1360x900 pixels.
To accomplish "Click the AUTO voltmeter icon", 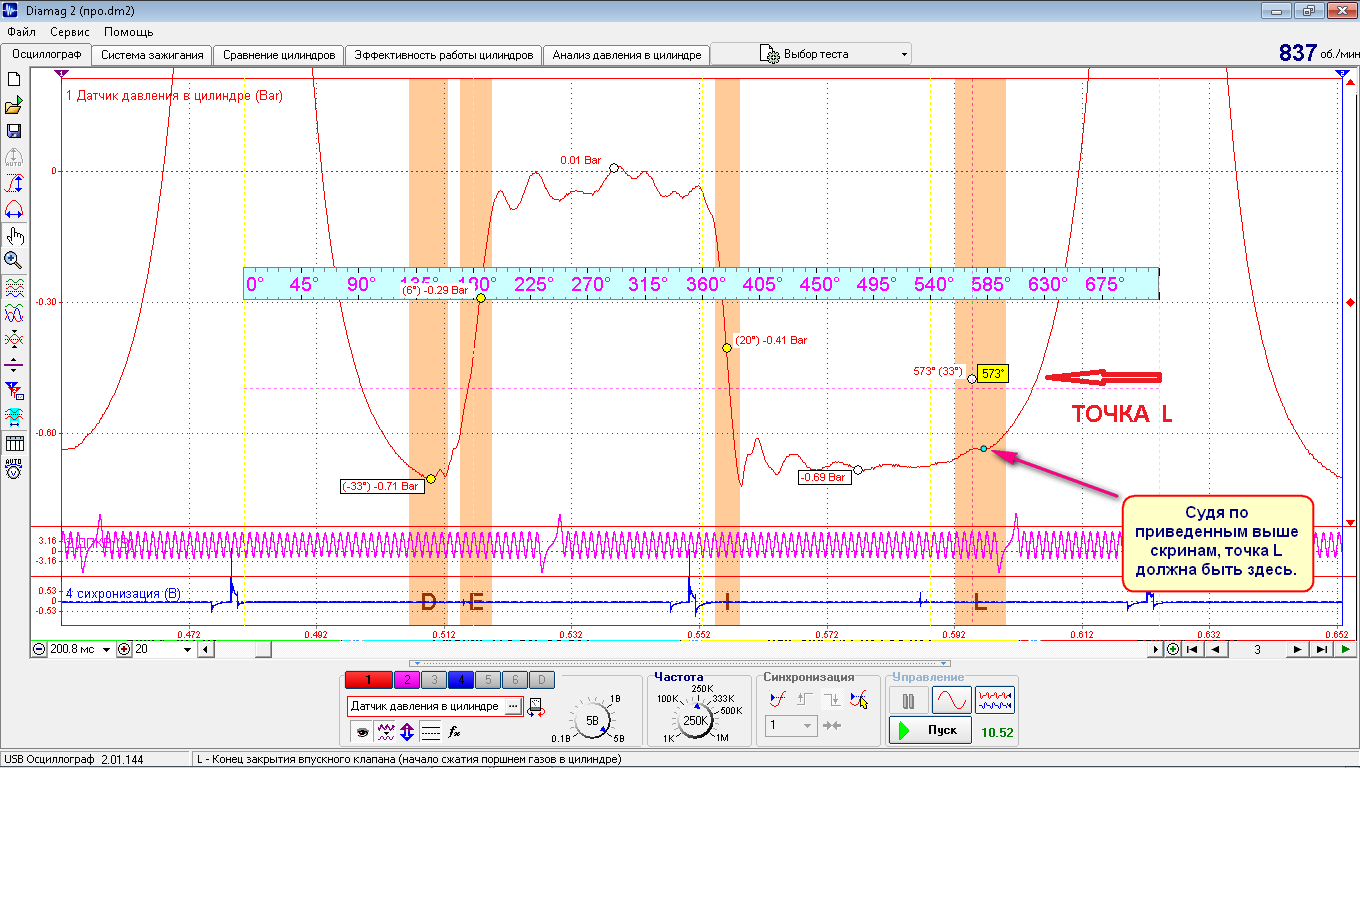I will [14, 469].
